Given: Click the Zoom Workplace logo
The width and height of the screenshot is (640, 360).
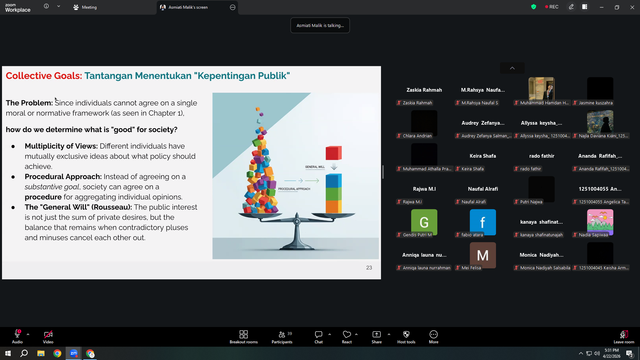Looking at the screenshot, I should coord(18,8).
